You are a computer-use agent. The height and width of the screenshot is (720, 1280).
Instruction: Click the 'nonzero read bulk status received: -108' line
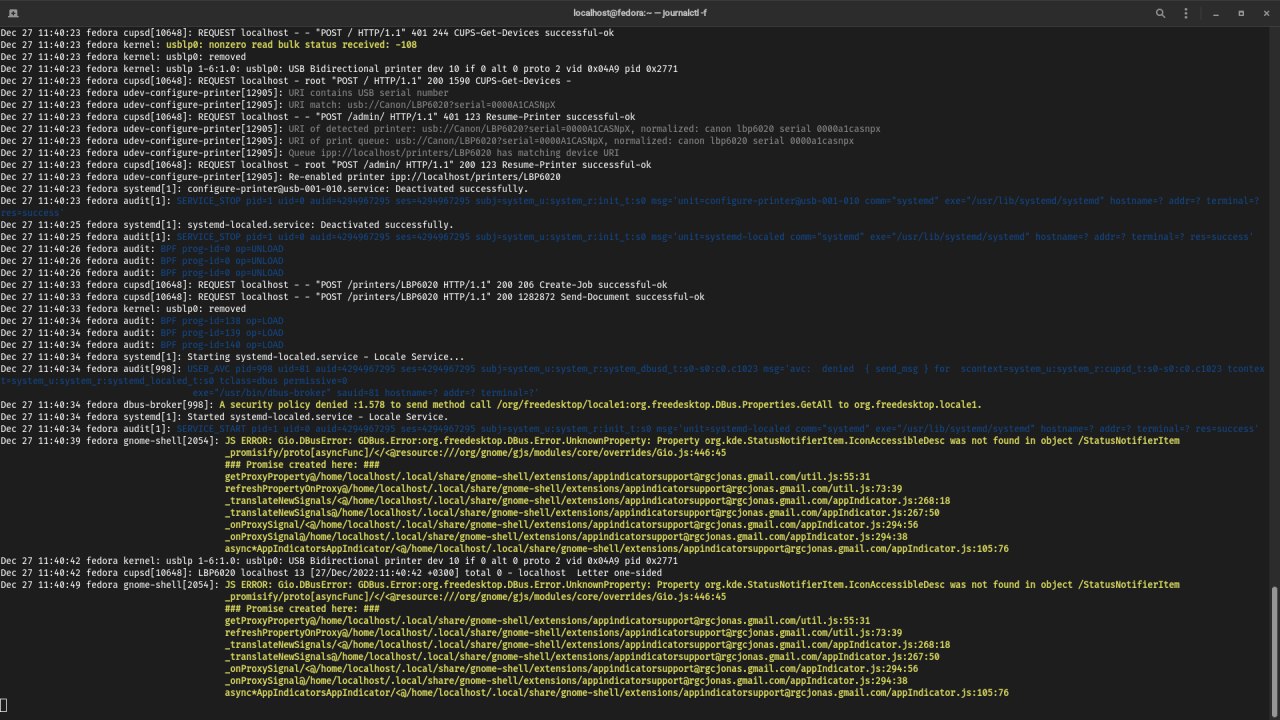209,45
